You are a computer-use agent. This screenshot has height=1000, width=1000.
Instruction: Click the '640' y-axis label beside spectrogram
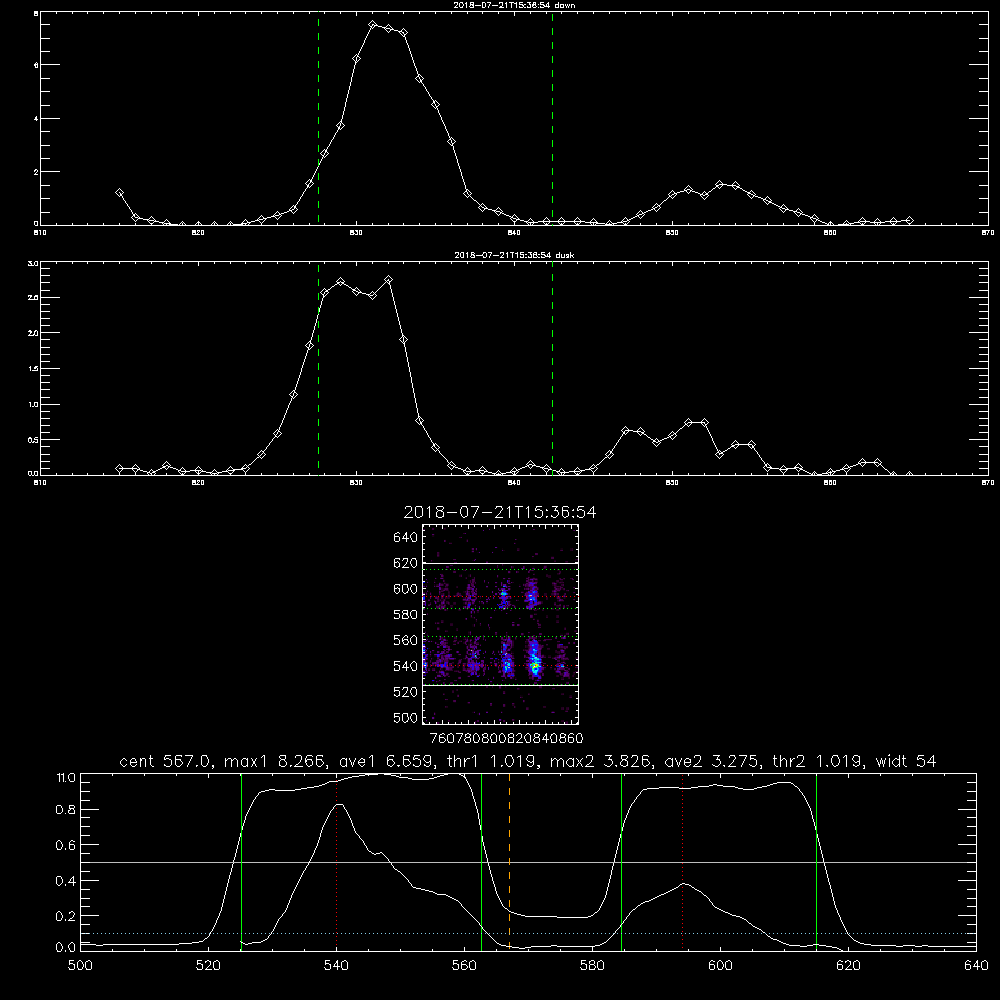[x=406, y=538]
